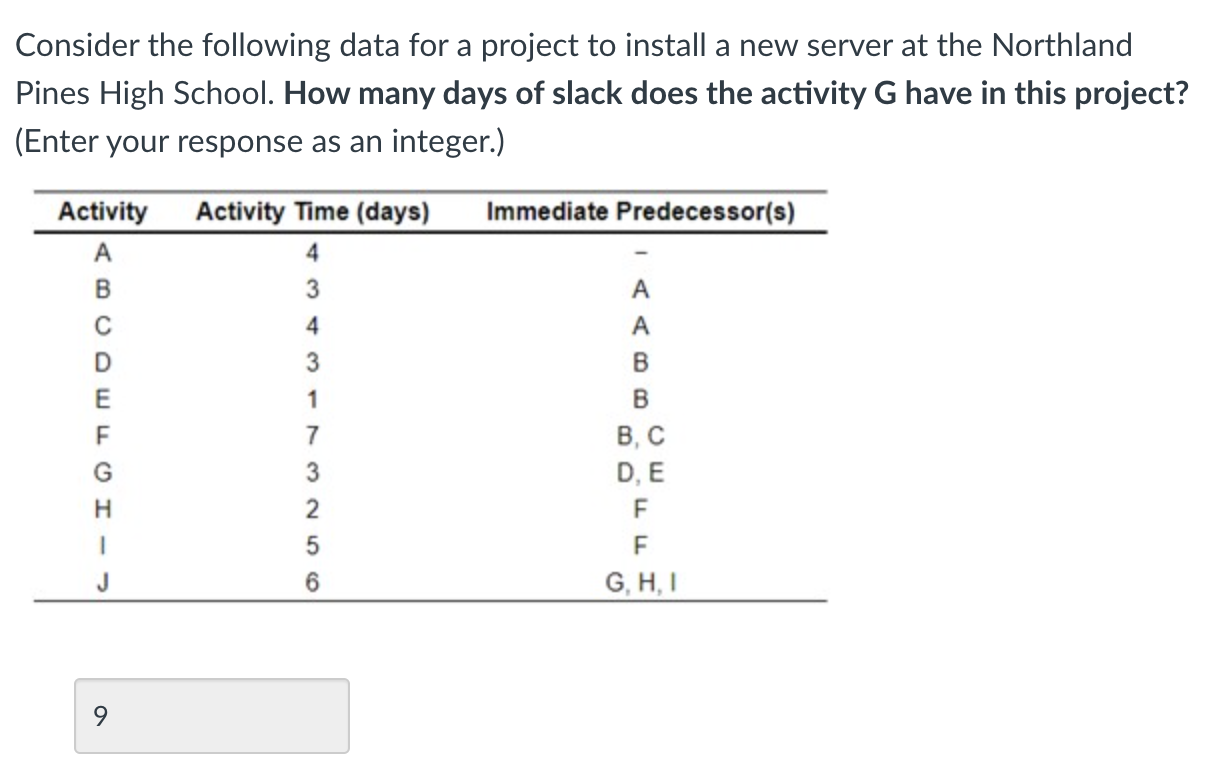The width and height of the screenshot is (1212, 782).
Task: Select activity D row
Action: (102, 360)
